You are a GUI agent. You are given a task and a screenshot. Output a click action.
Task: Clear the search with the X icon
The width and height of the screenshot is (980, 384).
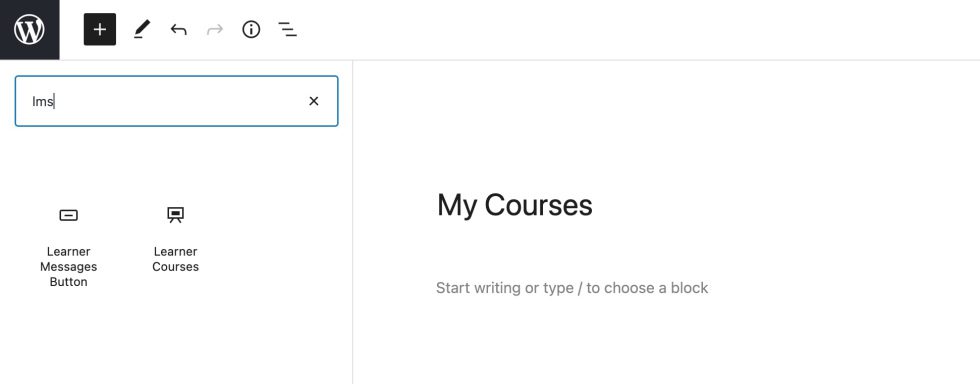click(314, 101)
